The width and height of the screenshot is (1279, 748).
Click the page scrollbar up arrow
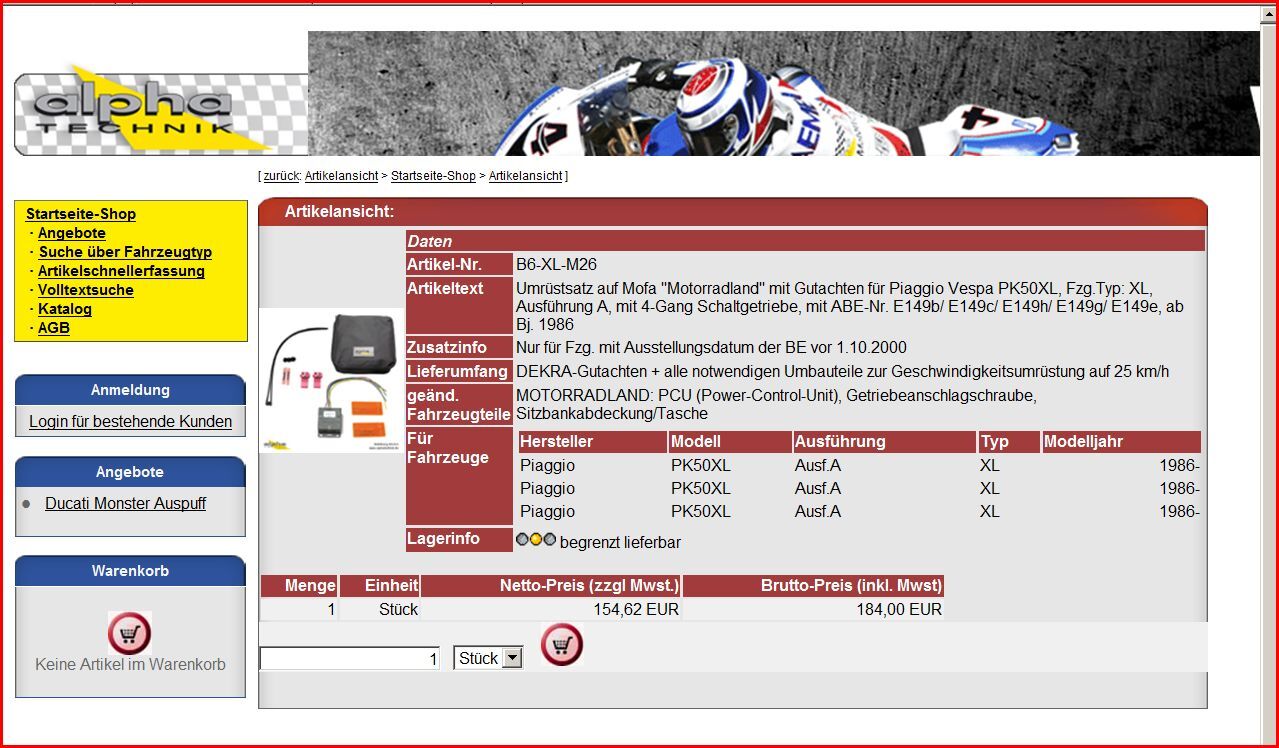(x=1268, y=17)
